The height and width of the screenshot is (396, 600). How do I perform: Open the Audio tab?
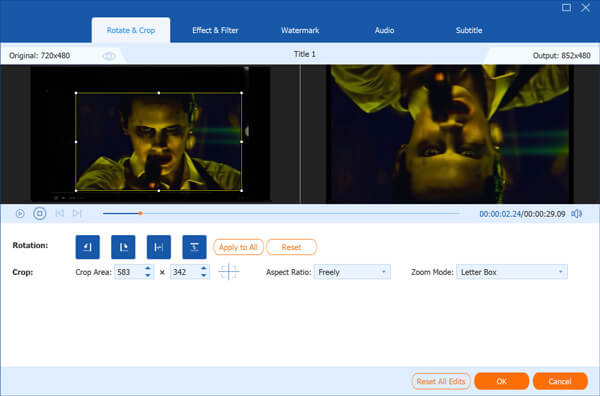point(384,30)
